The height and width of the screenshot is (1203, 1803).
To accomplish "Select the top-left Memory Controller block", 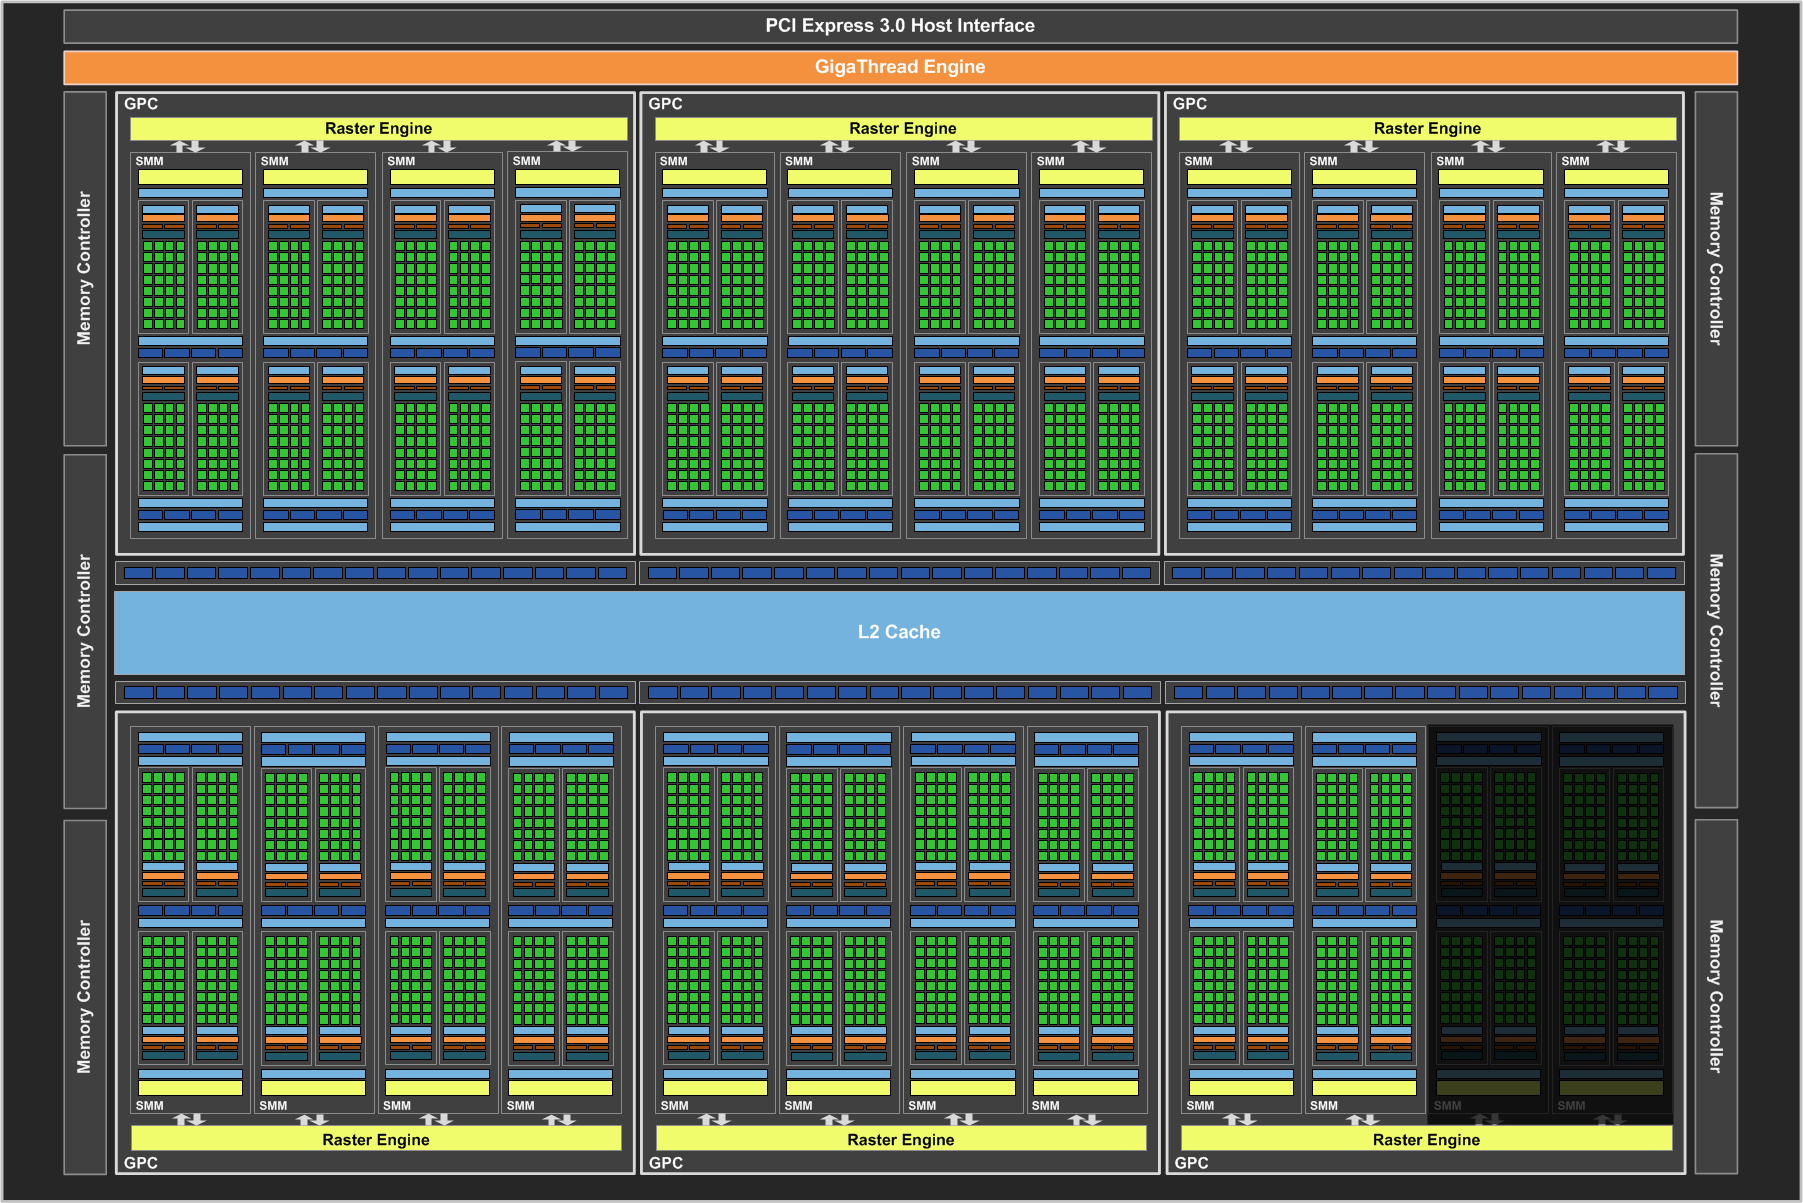I will [85, 269].
